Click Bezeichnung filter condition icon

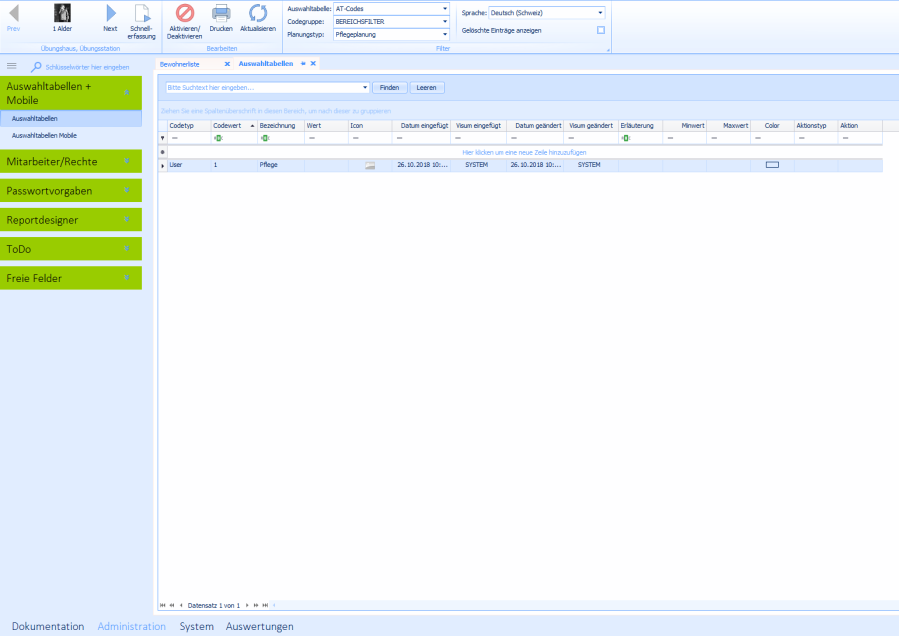[265, 138]
